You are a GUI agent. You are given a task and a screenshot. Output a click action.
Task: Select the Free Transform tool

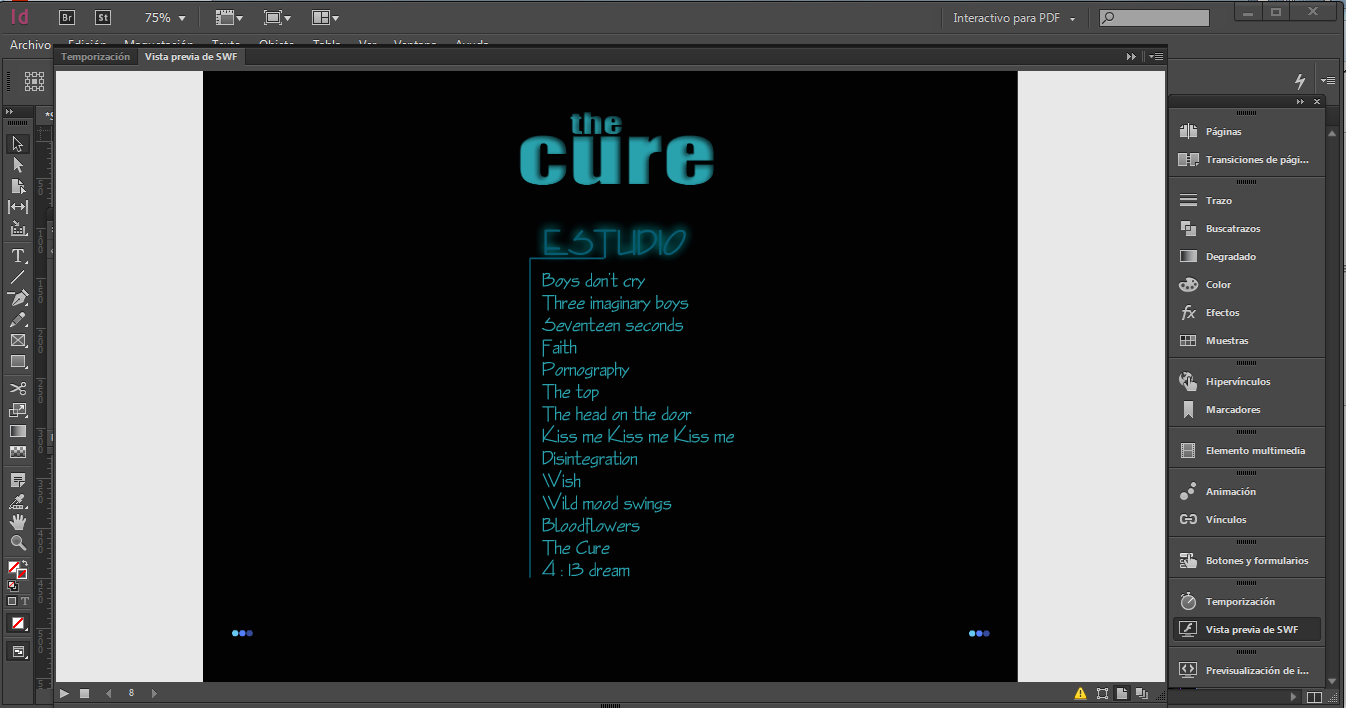point(18,410)
